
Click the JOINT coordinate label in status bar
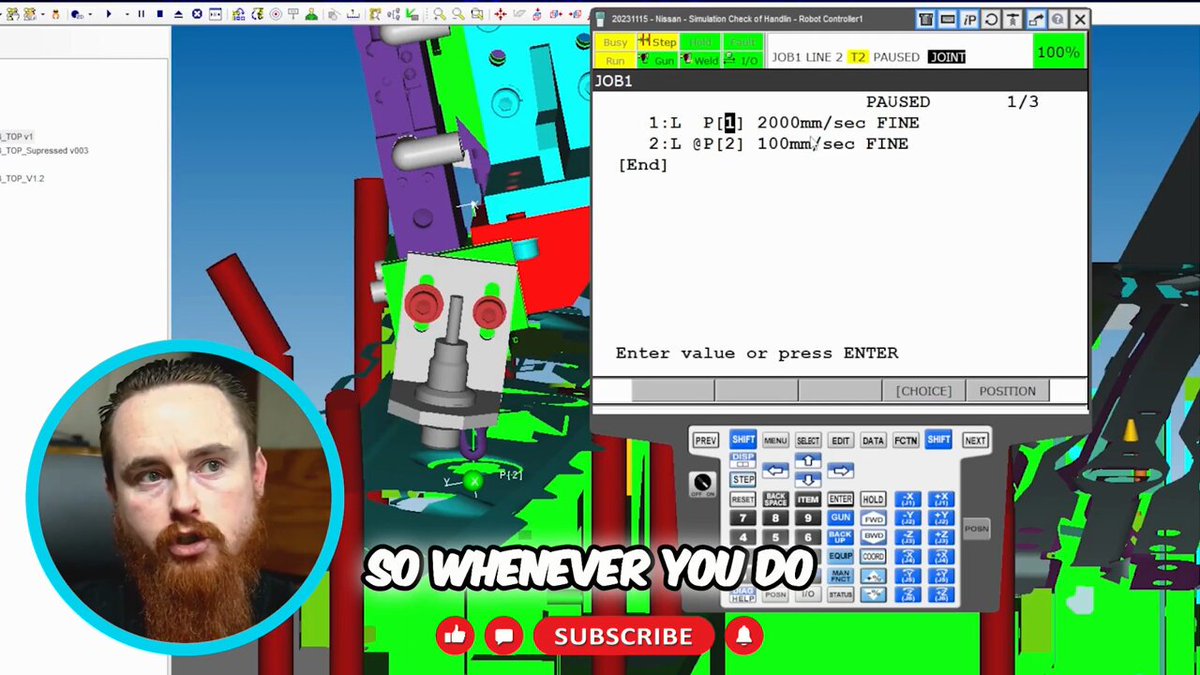(x=946, y=57)
